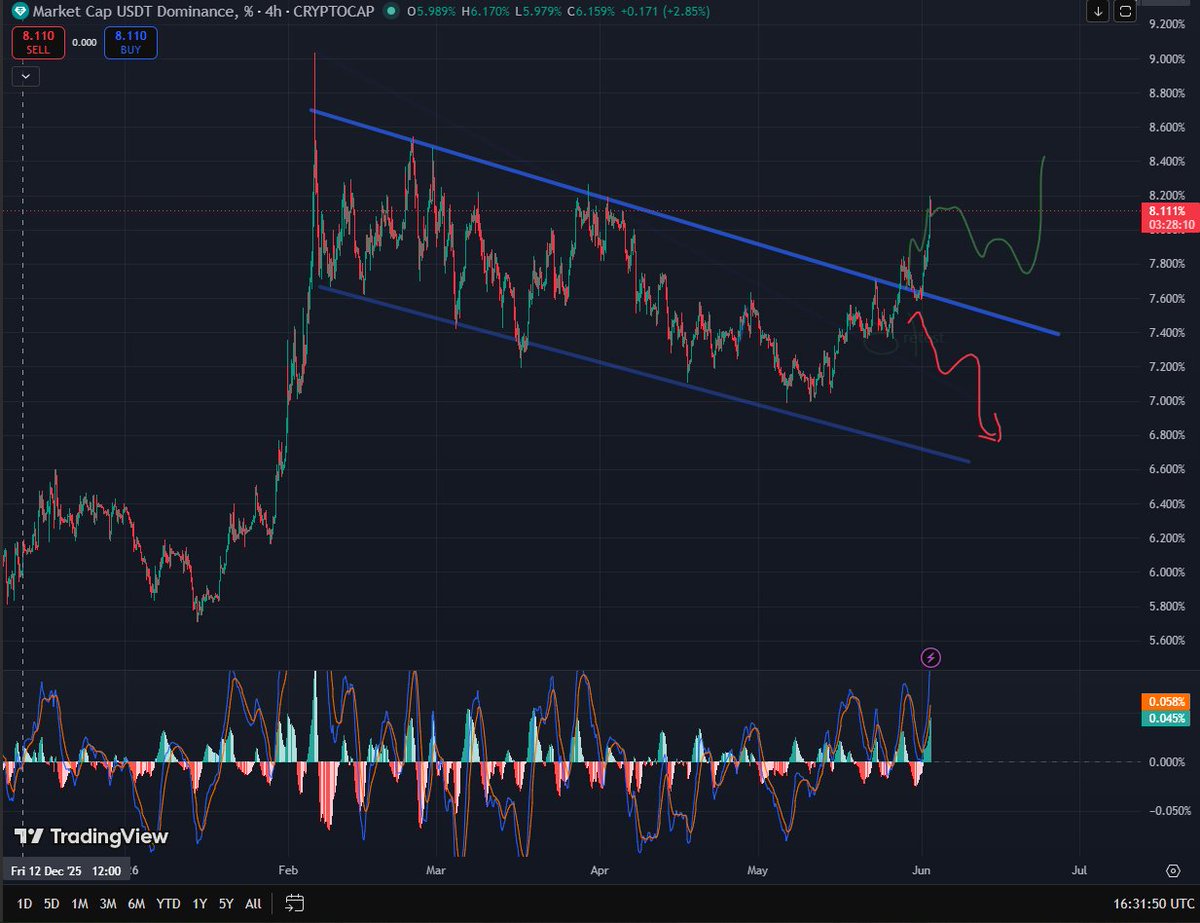Click the 9.200% price axis label
1200x923 pixels.
click(1167, 22)
